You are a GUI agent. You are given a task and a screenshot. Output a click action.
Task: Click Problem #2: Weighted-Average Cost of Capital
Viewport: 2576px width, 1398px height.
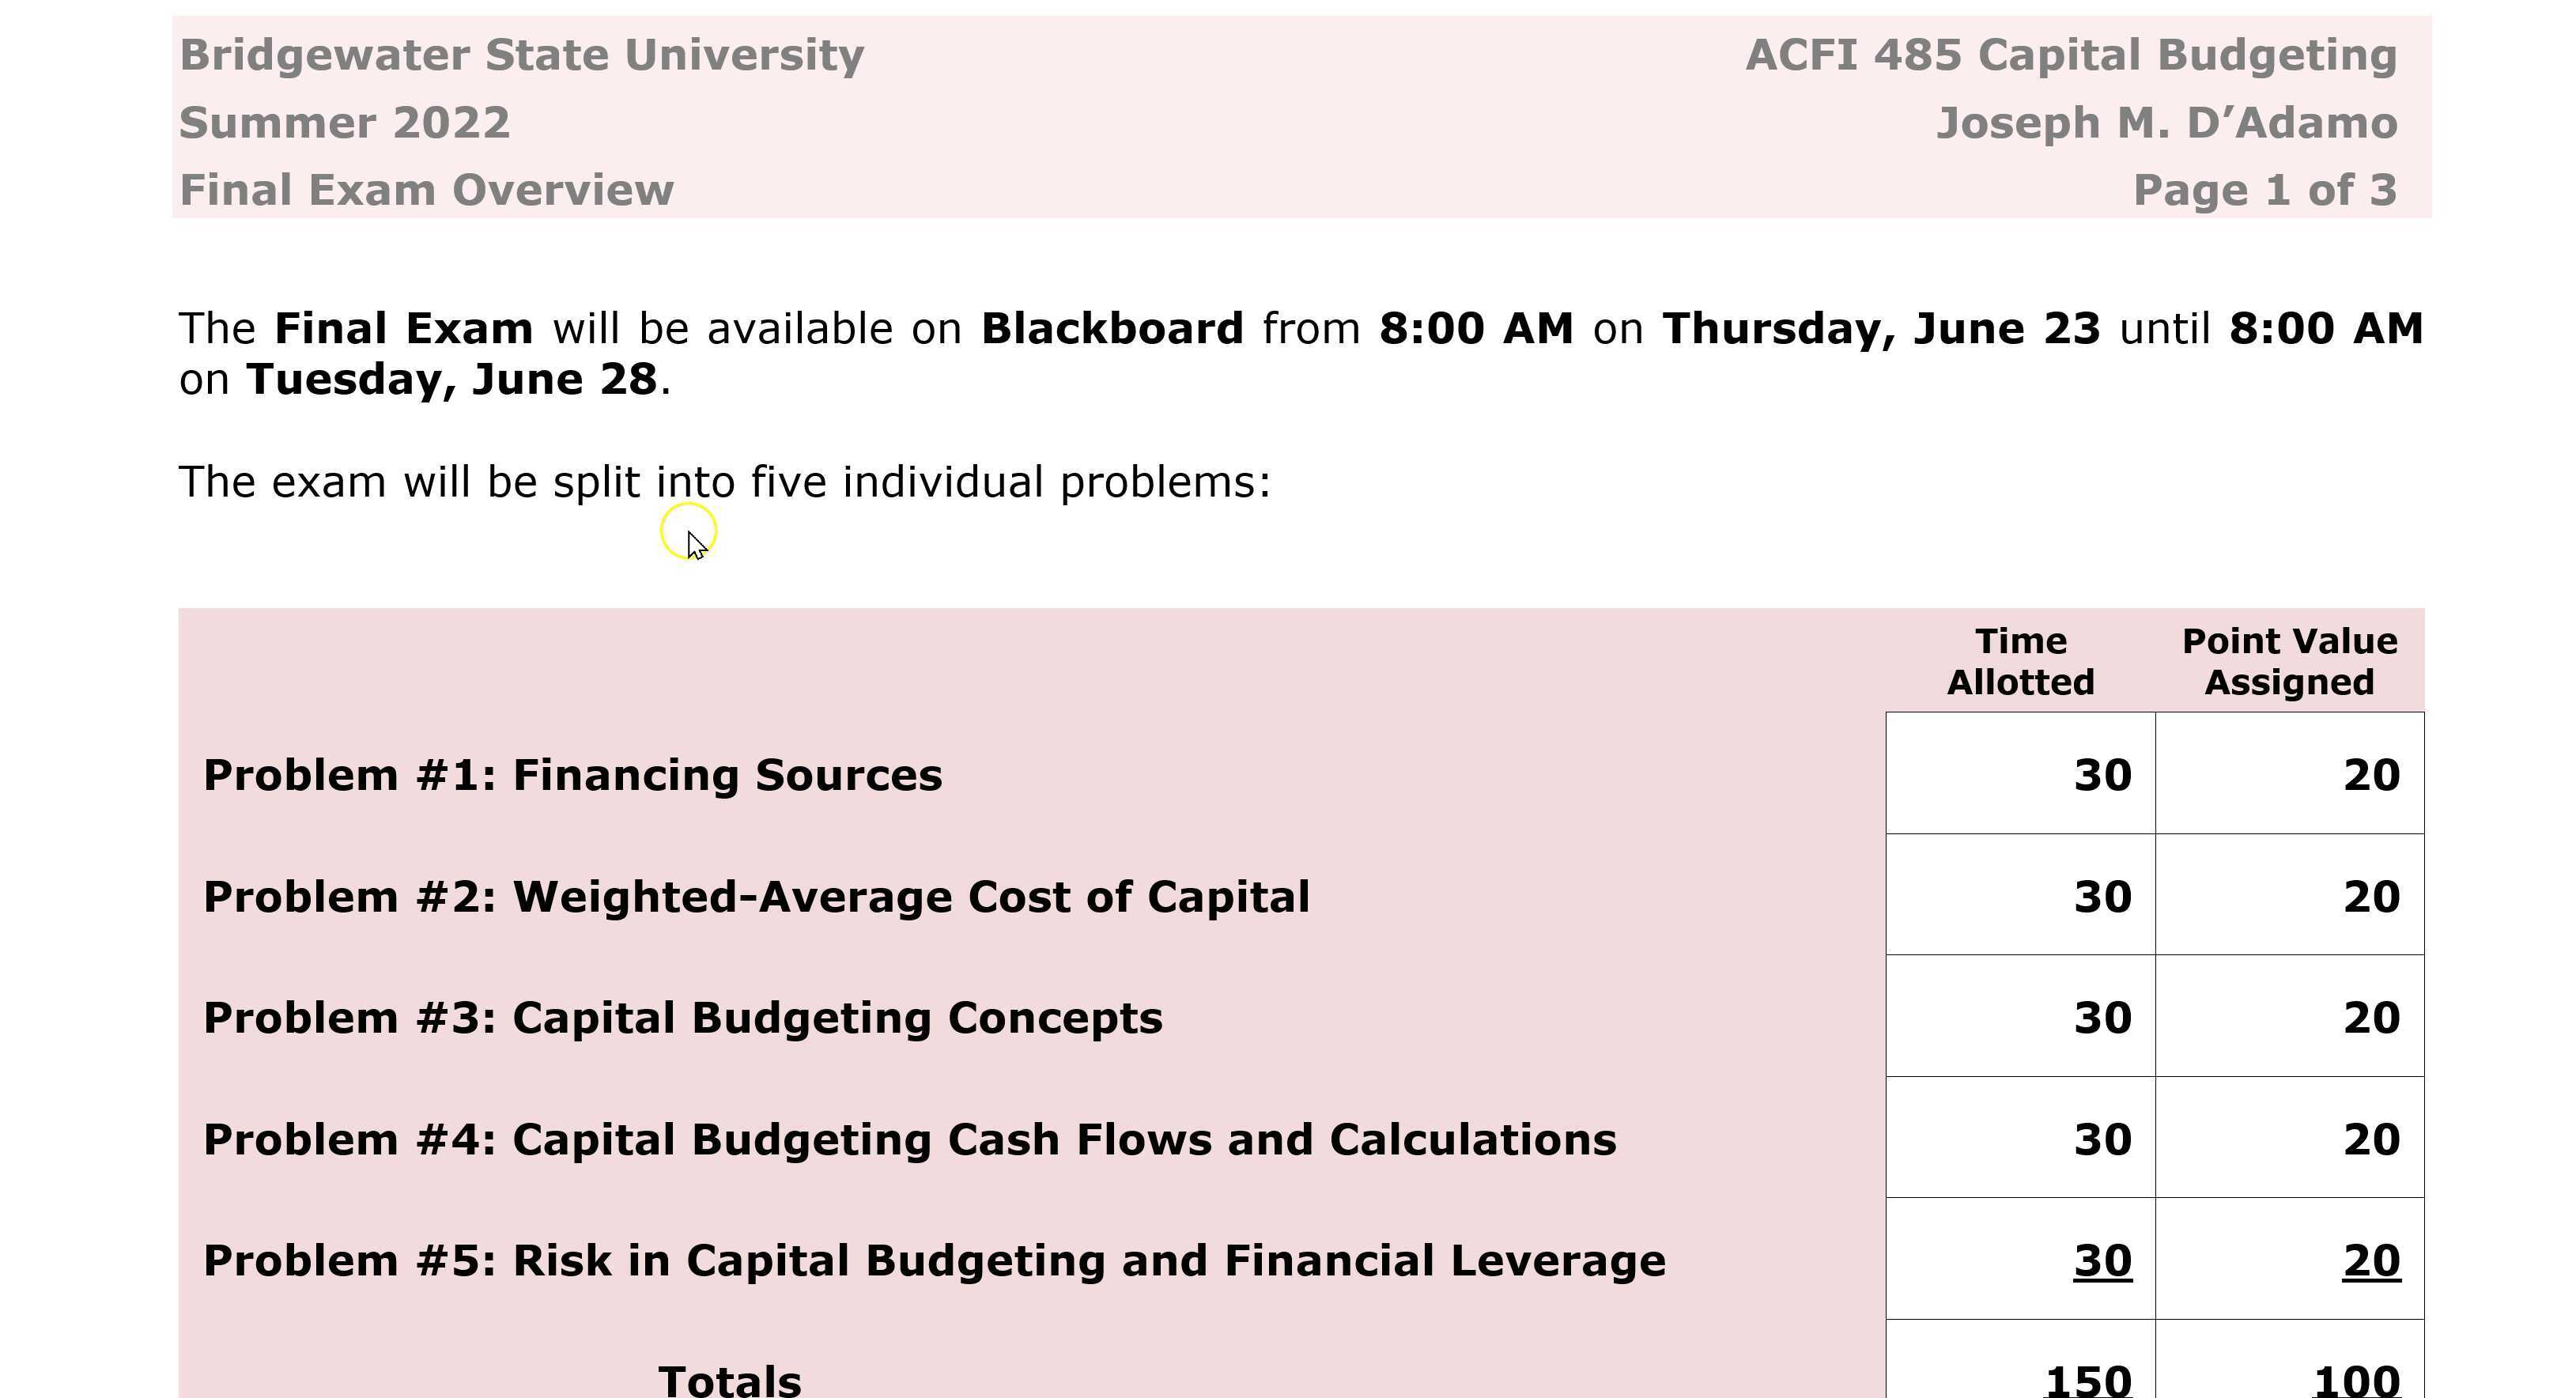click(x=756, y=896)
